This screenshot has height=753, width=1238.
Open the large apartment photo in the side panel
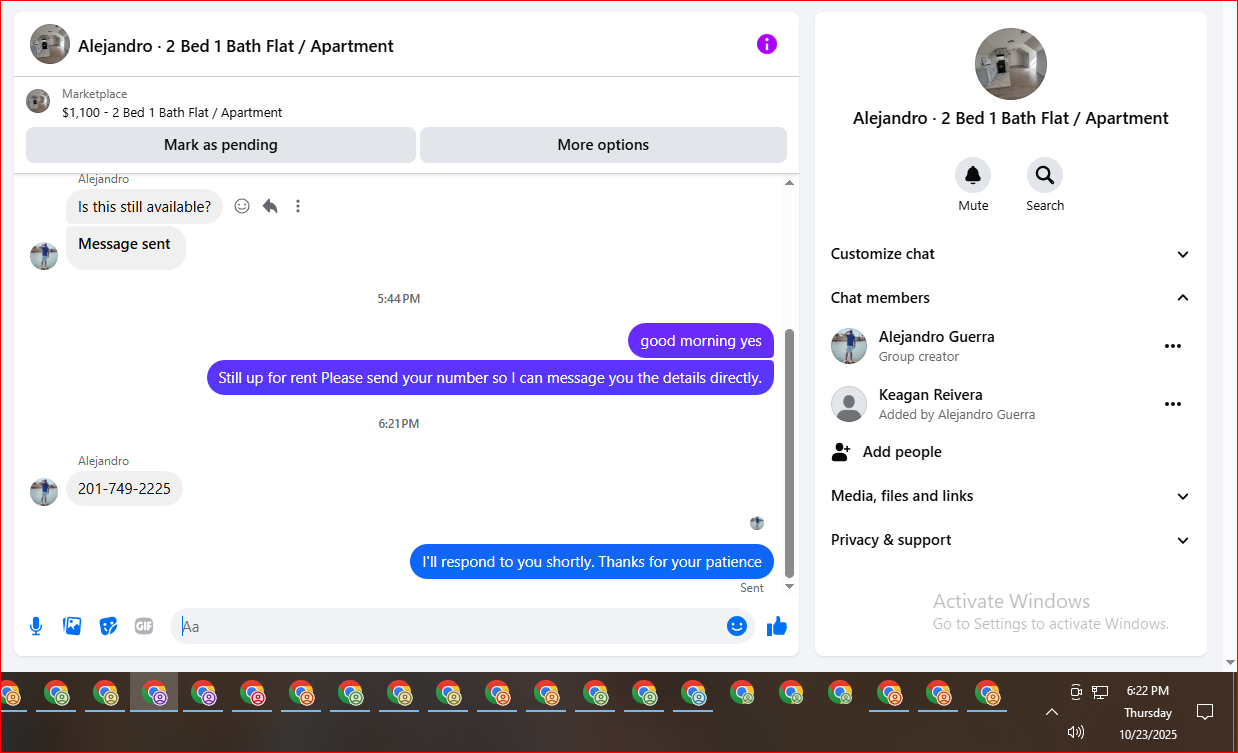pos(1011,64)
